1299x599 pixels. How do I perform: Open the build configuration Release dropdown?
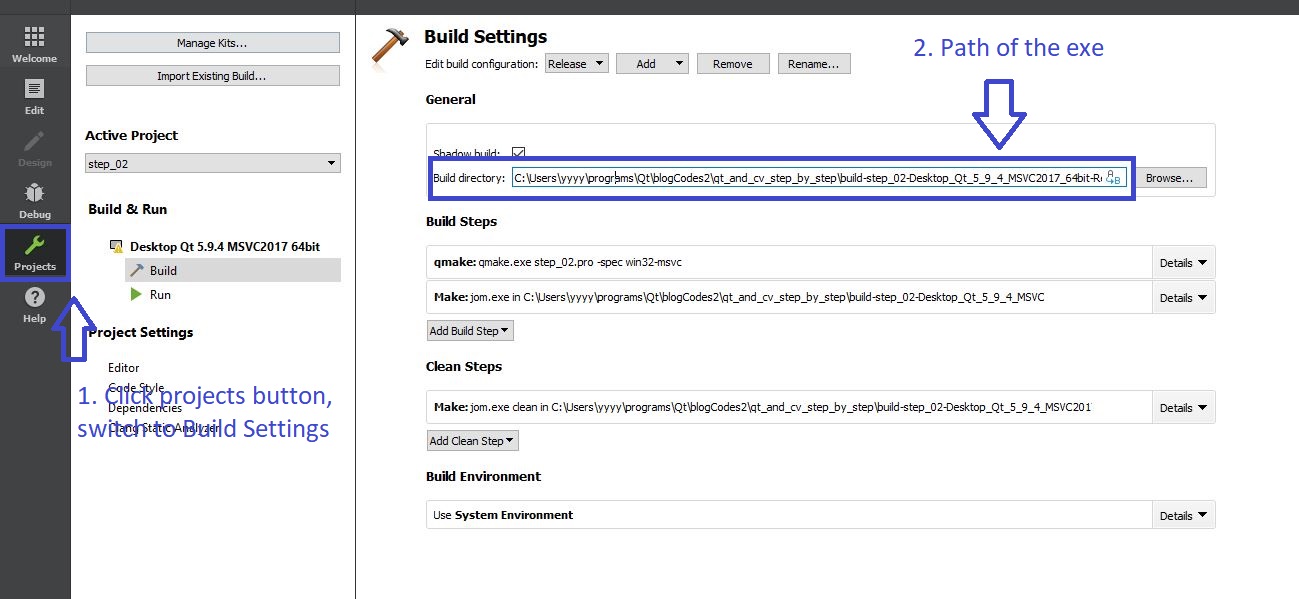coord(577,64)
